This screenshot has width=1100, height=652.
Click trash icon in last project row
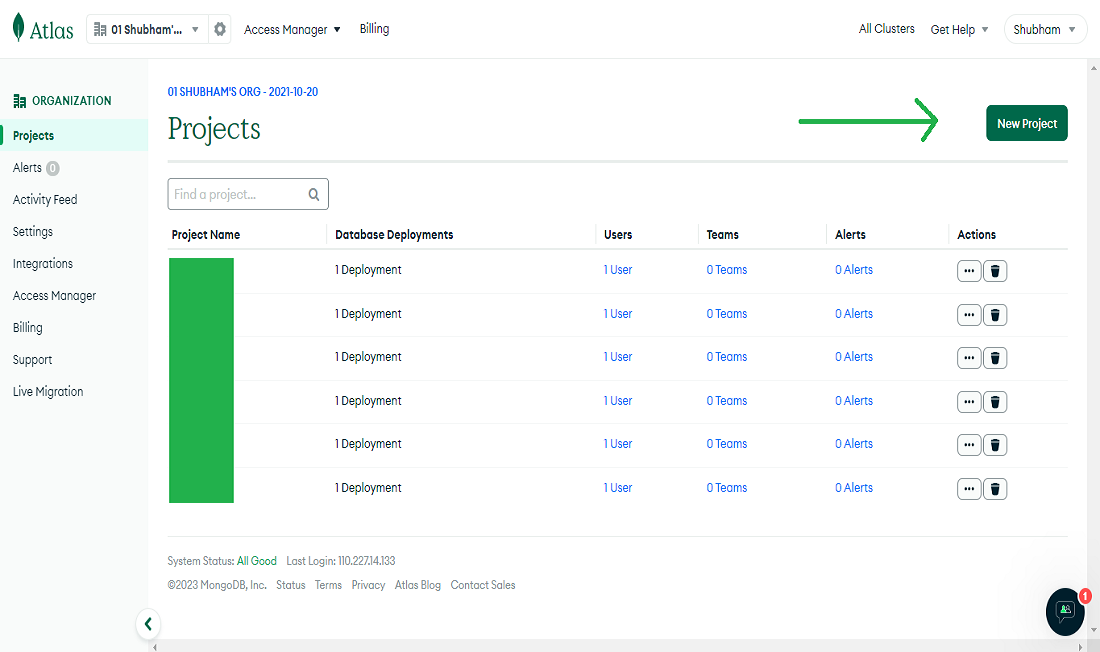(x=995, y=489)
